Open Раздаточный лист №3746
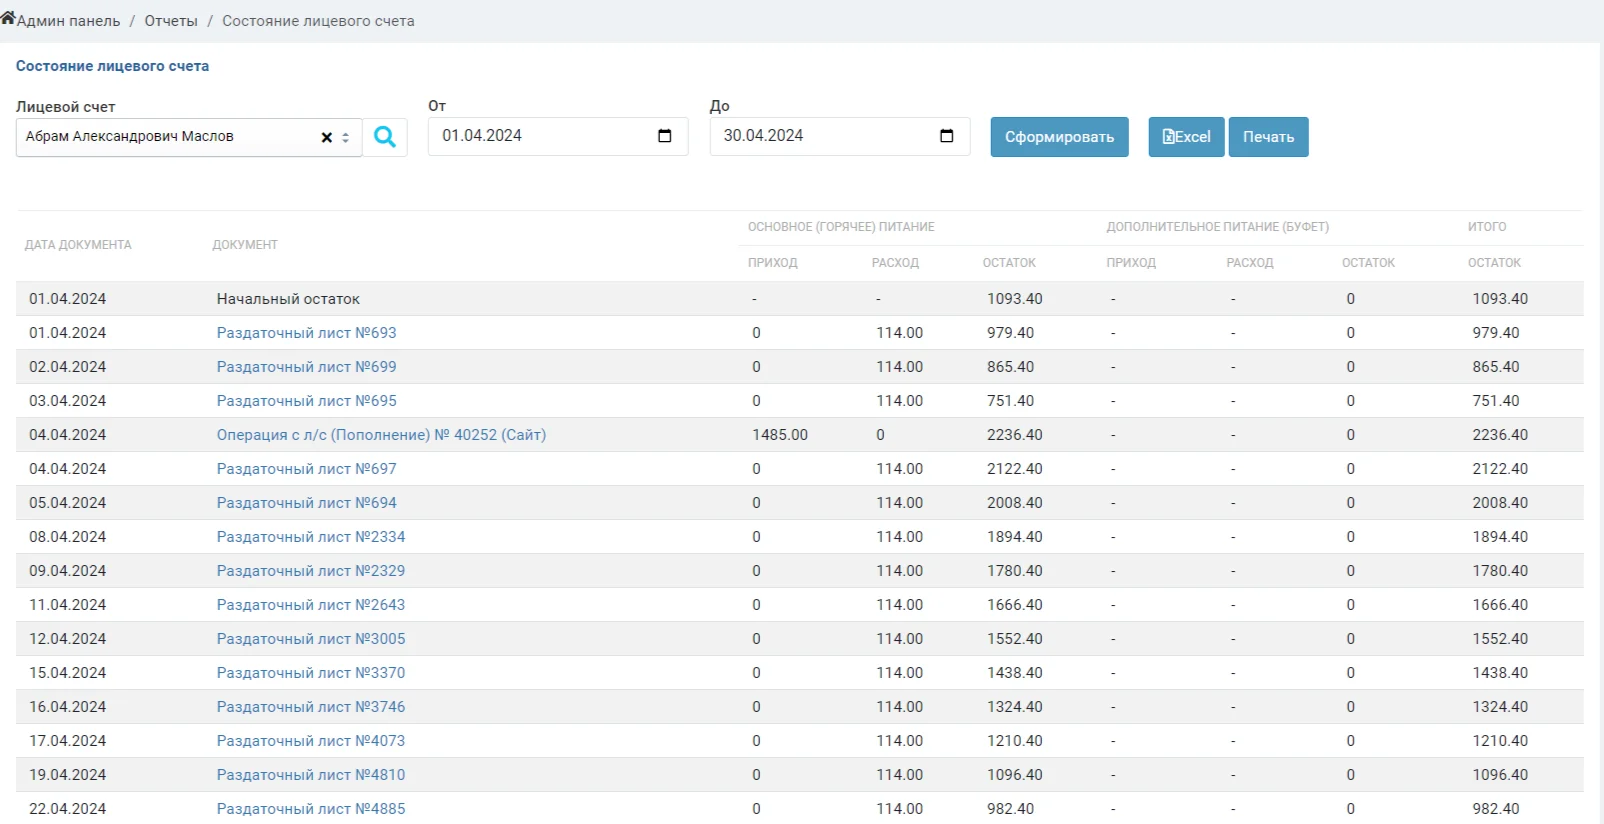Image resolution: width=1604 pixels, height=824 pixels. [x=311, y=707]
